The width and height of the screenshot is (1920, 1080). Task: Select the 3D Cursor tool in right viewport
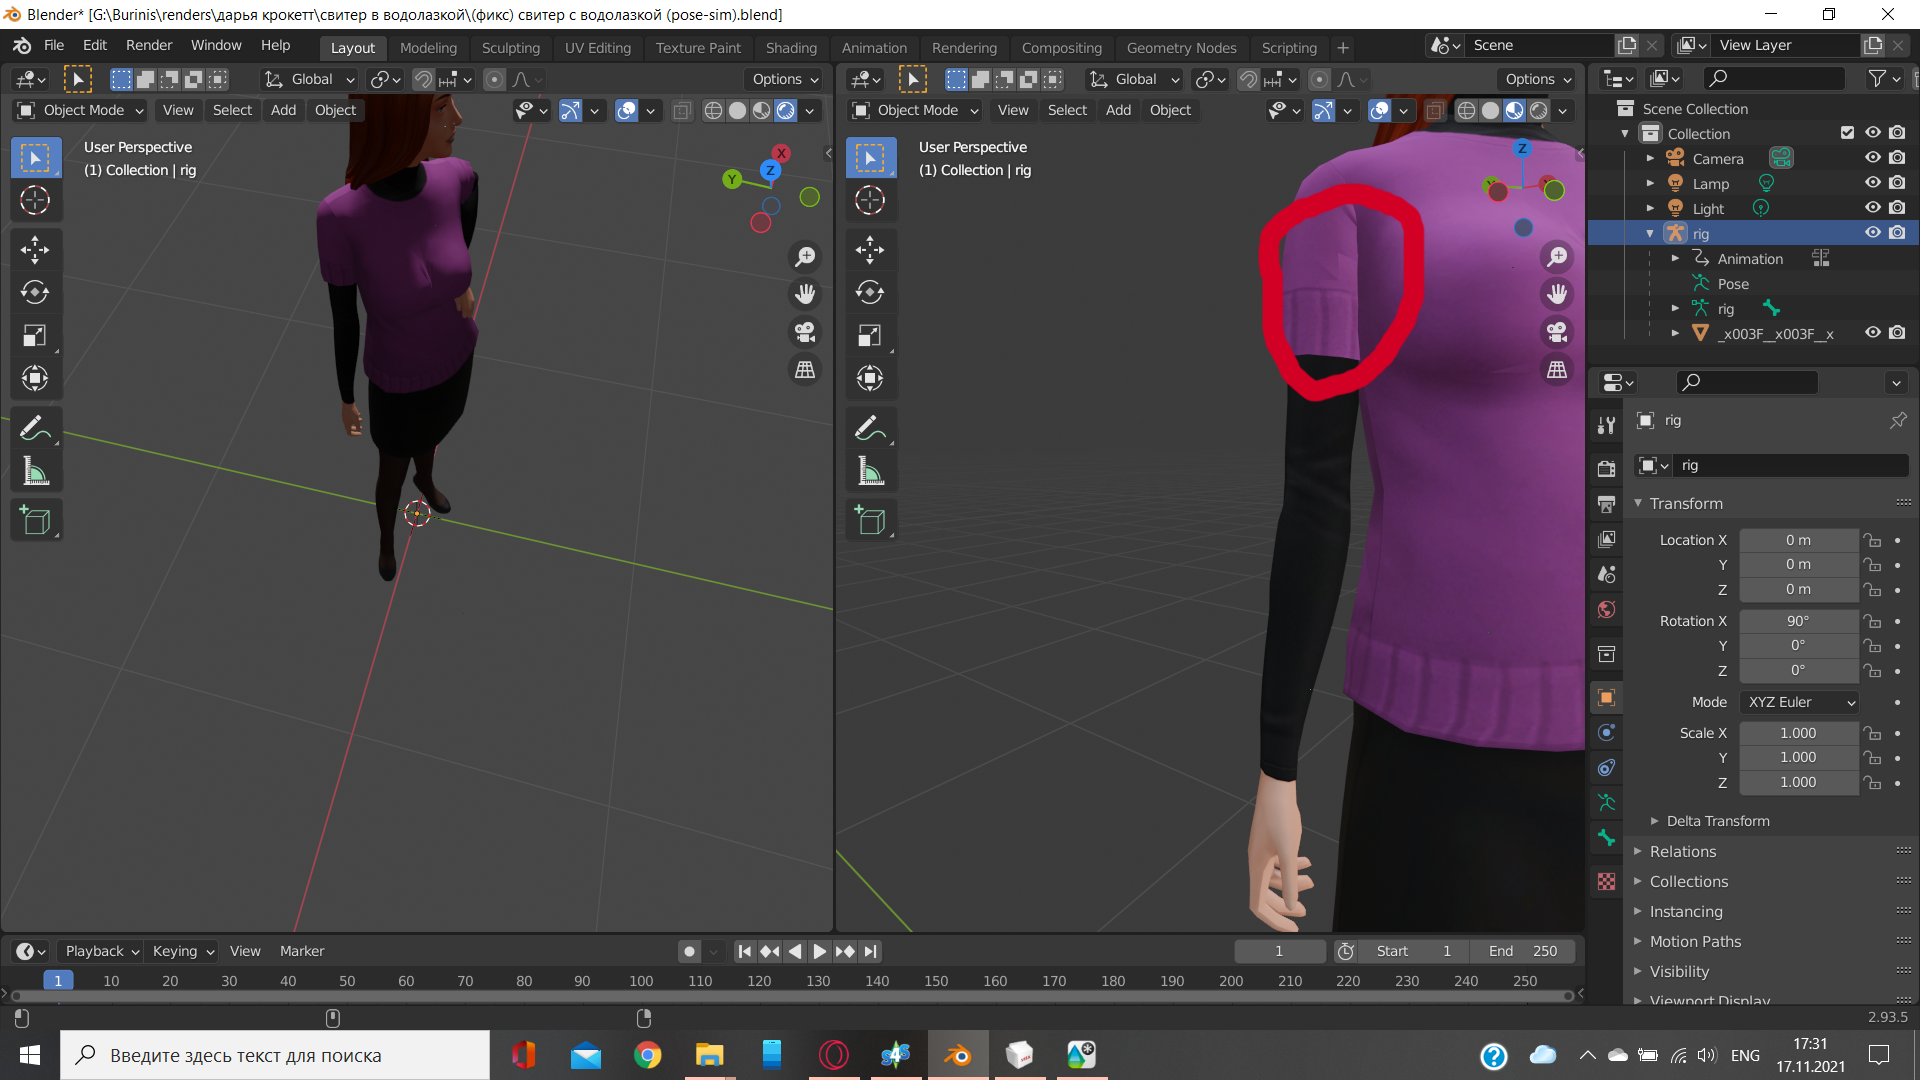pyautogui.click(x=870, y=200)
